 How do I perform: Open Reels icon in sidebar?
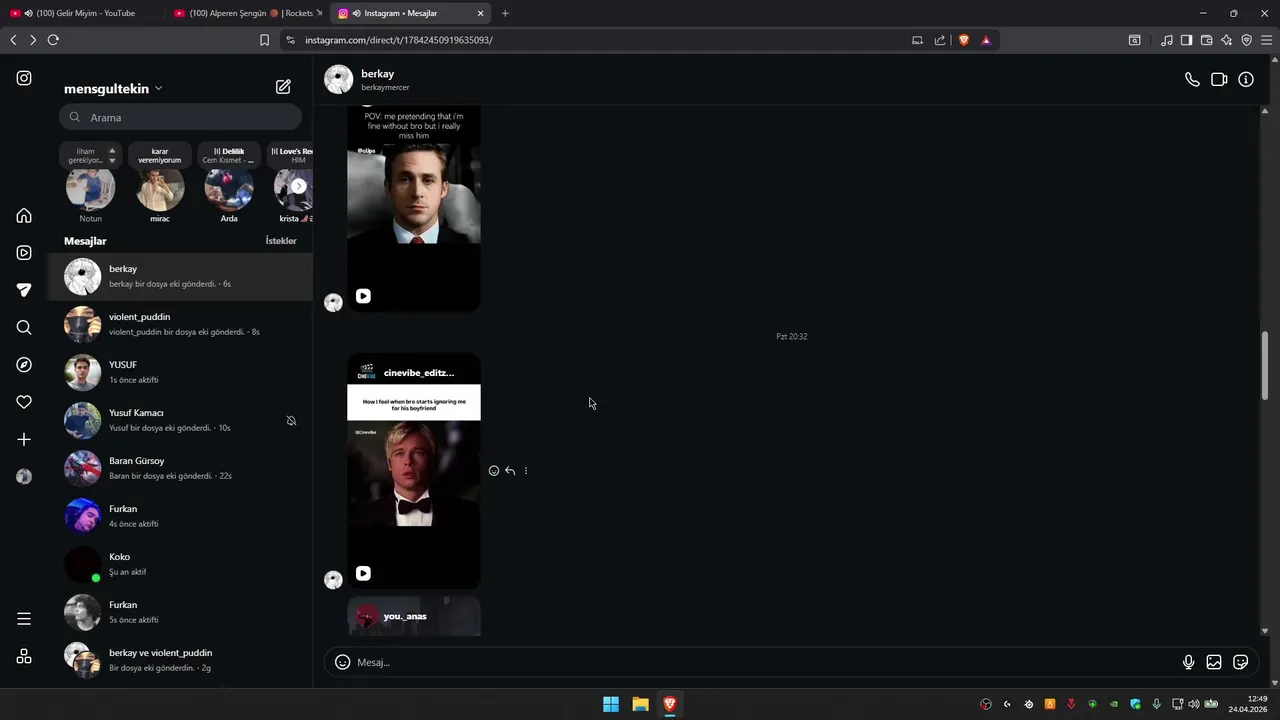[x=24, y=253]
